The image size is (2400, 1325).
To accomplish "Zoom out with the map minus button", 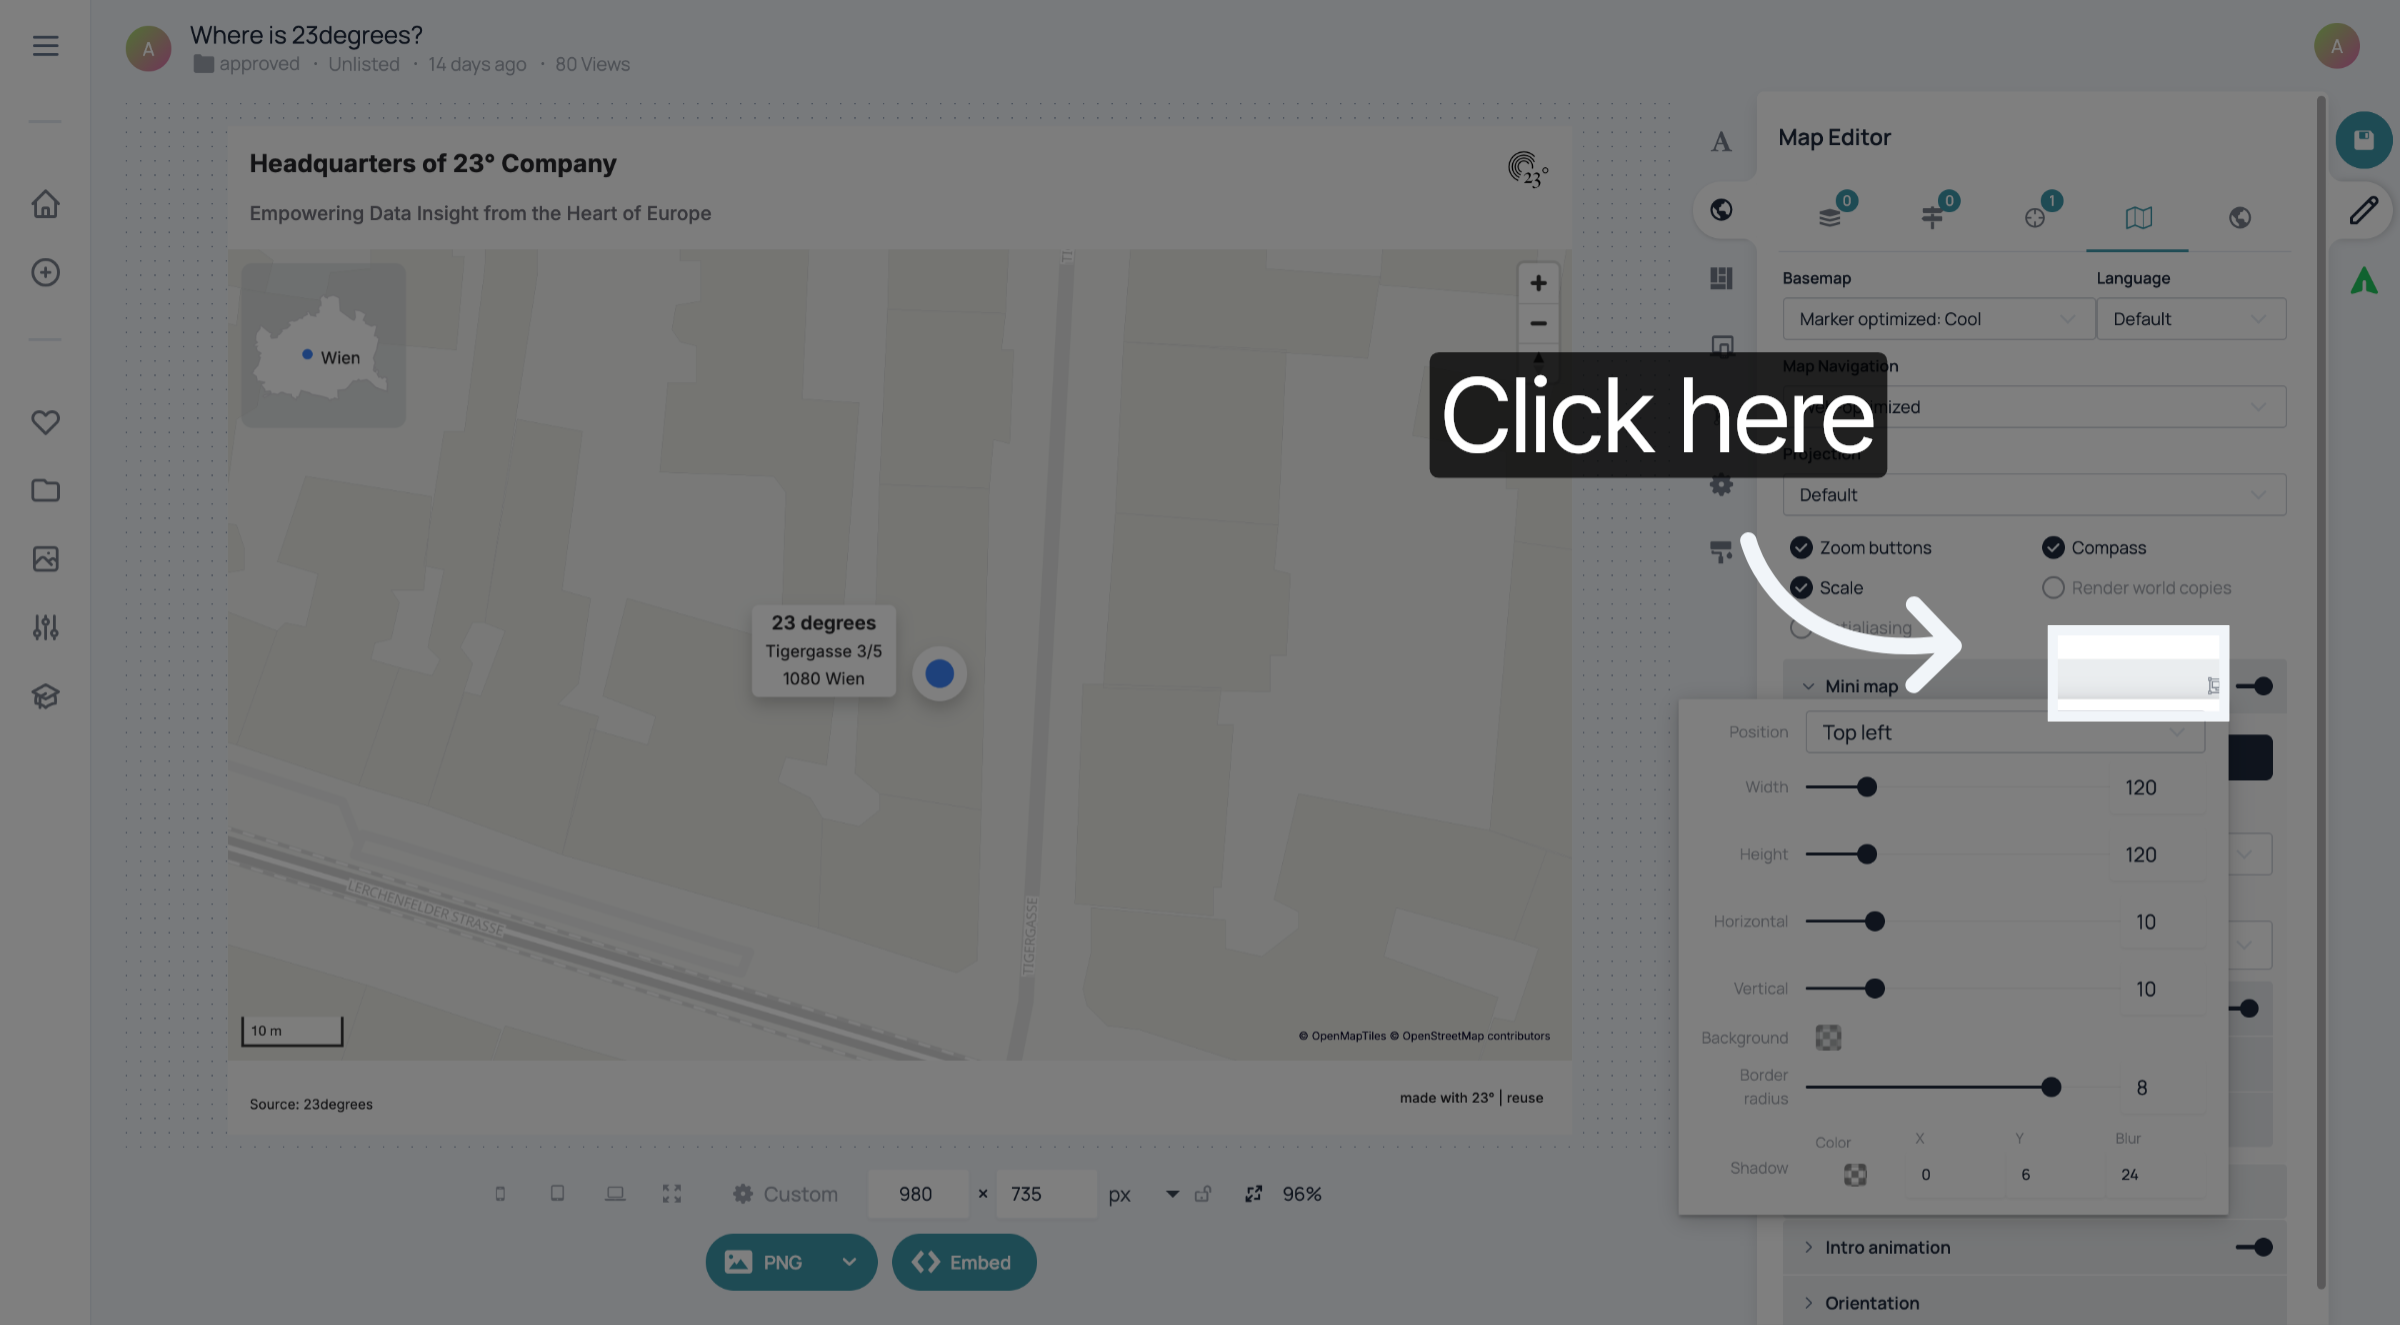I will [x=1538, y=324].
